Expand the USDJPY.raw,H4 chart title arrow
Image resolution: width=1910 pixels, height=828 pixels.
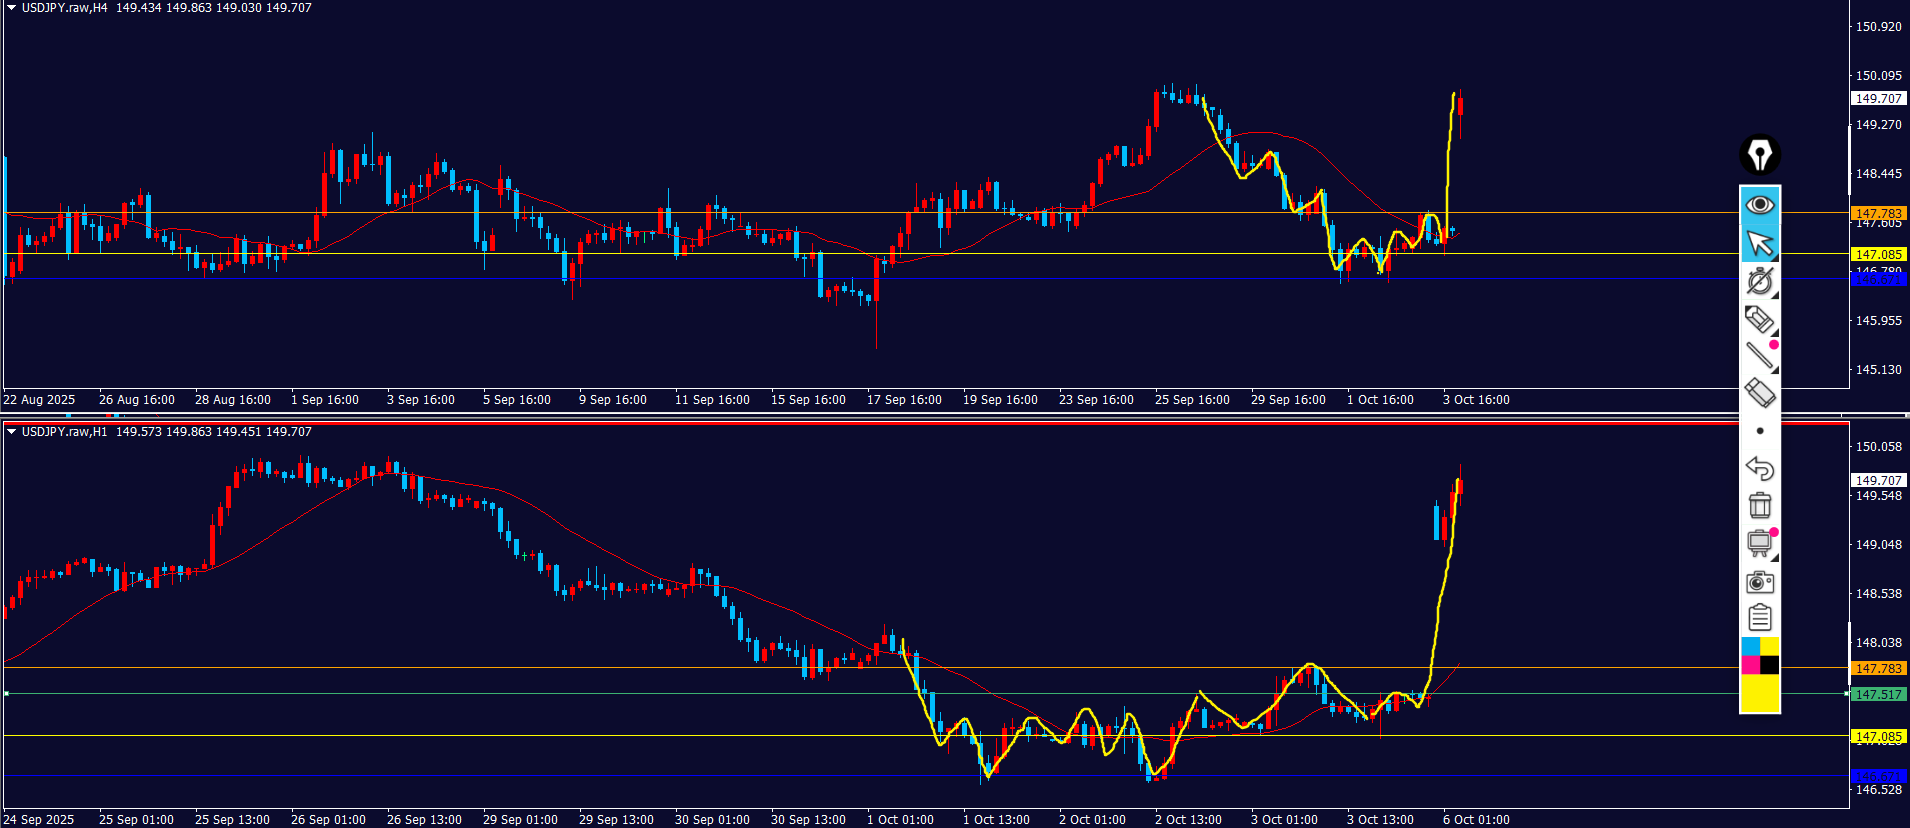(11, 8)
